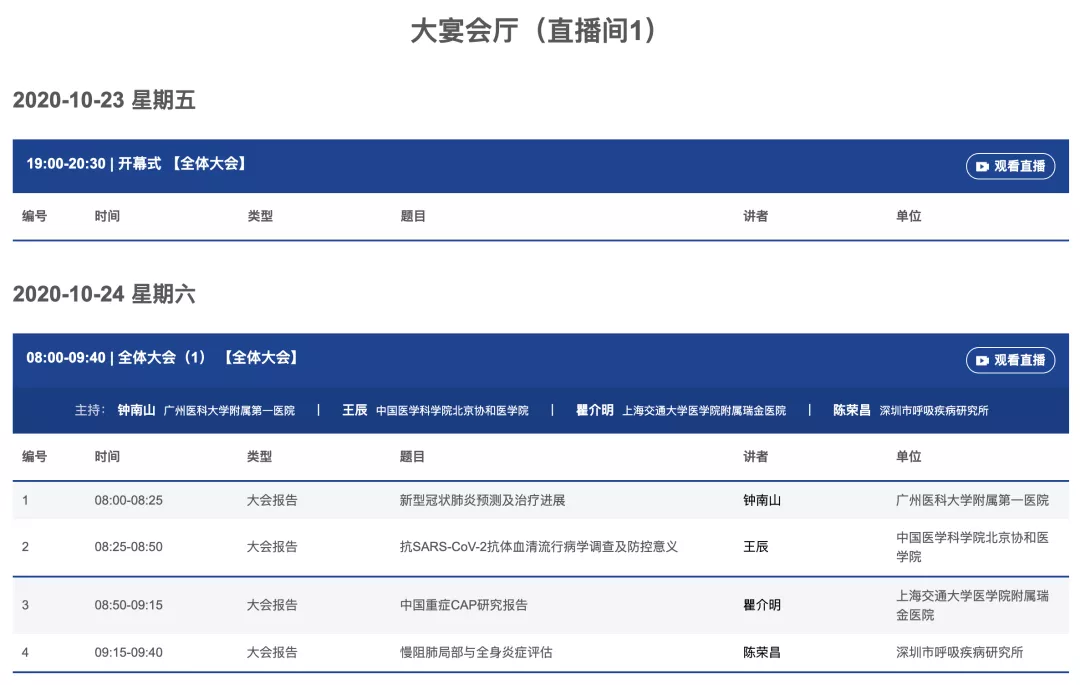Click host name 瞿介明 in the 主持 bar

click(594, 410)
